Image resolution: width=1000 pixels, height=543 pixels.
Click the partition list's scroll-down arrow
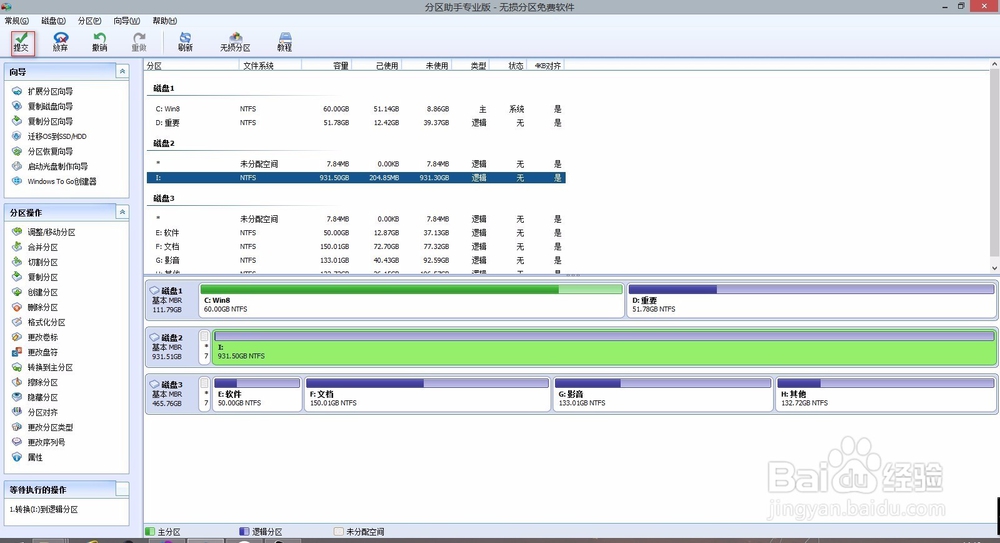pyautogui.click(x=994, y=269)
